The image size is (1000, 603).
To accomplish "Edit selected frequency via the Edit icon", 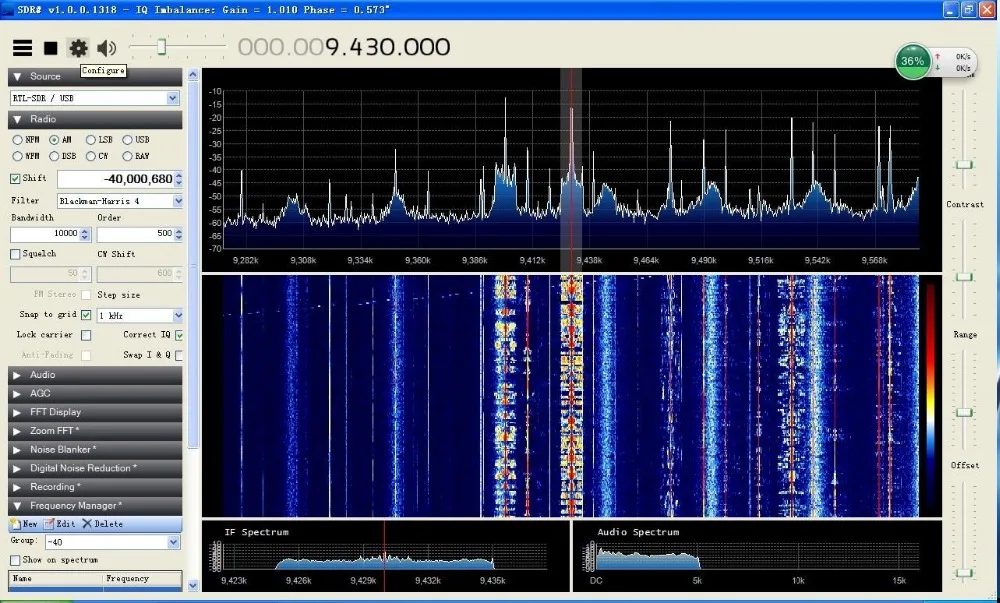I will pos(55,523).
